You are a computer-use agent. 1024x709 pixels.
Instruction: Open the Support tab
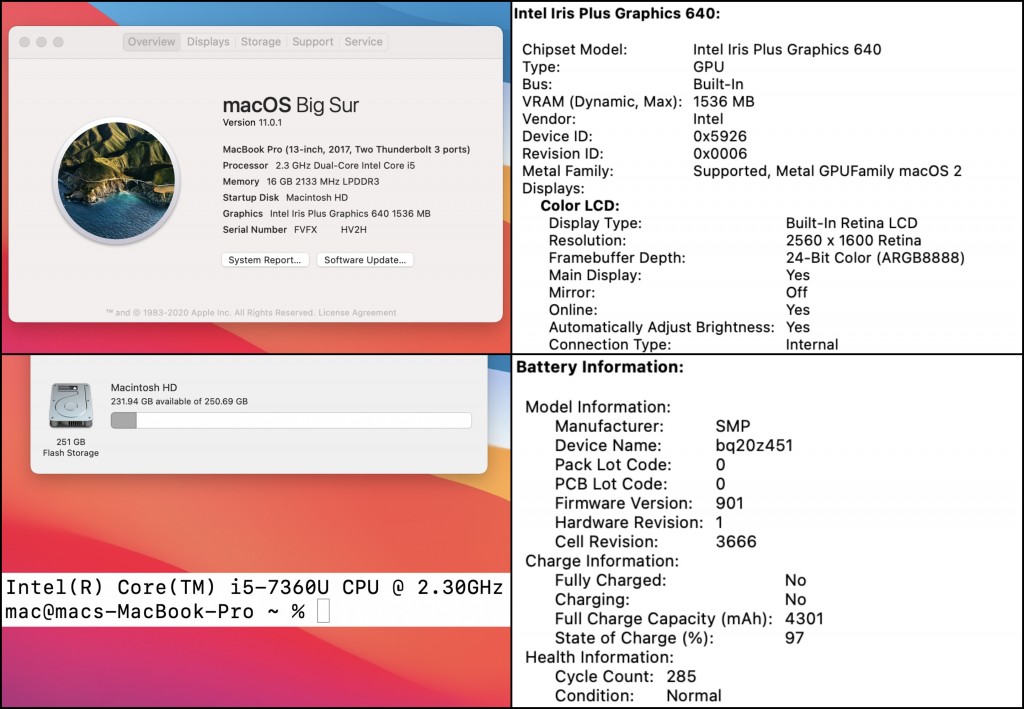tap(313, 42)
